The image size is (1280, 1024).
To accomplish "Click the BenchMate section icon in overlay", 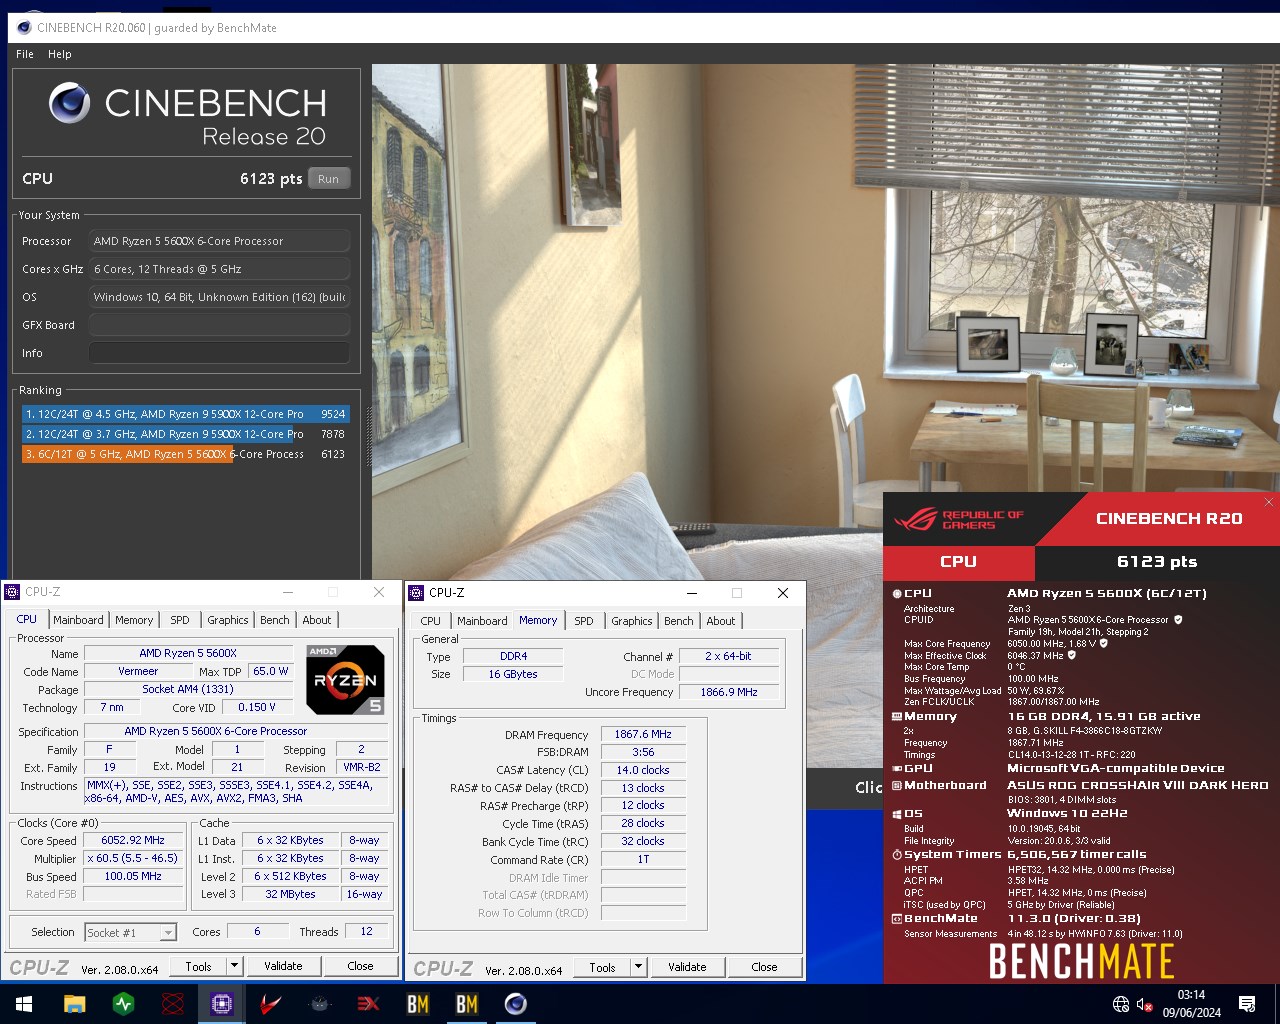I will [897, 918].
